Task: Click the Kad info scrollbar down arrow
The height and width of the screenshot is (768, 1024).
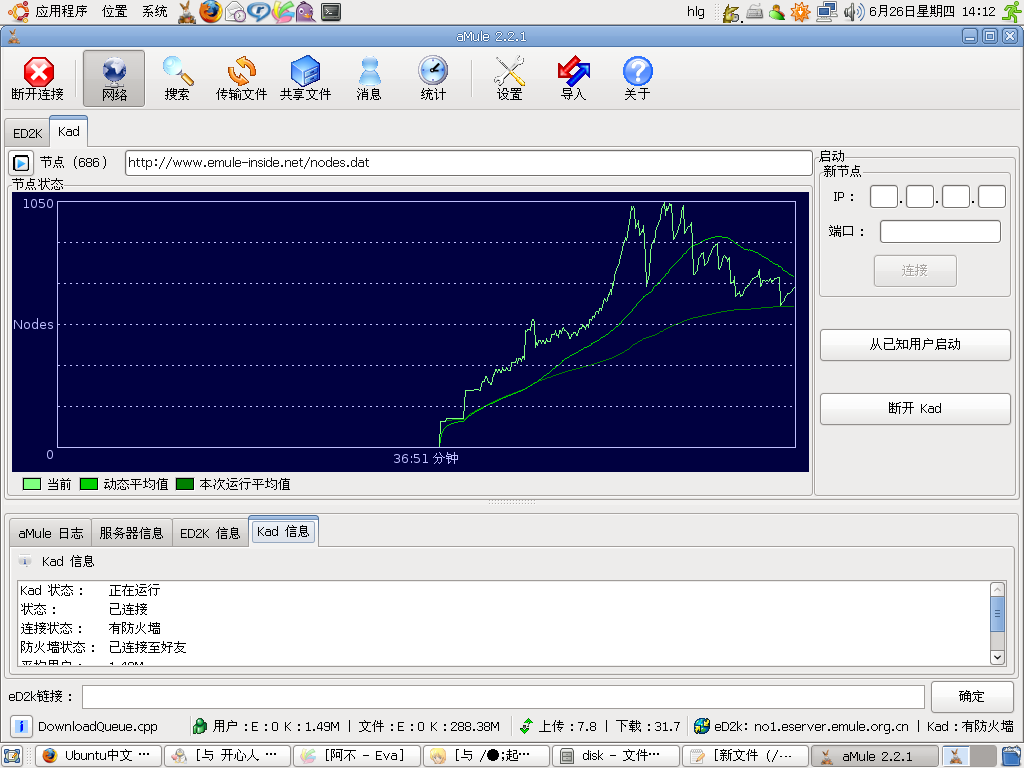Action: [997, 658]
